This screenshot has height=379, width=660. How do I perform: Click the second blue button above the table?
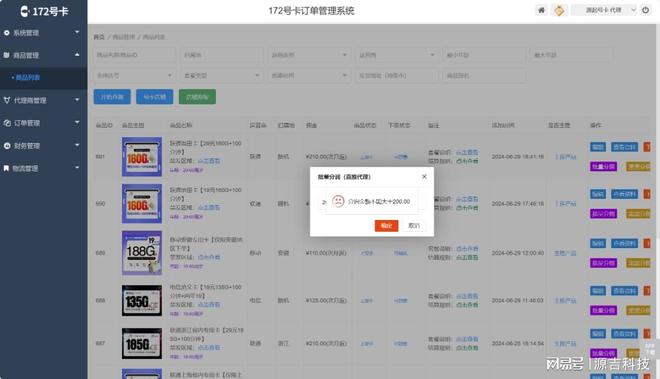coord(154,97)
